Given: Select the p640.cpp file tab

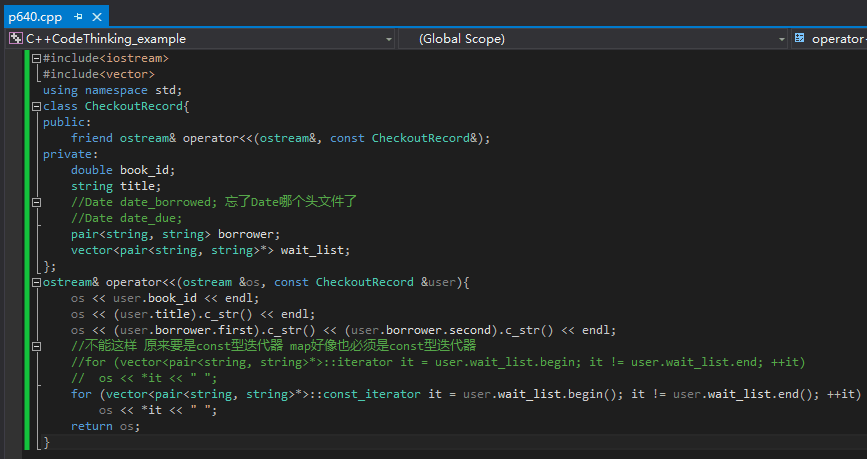Looking at the screenshot, I should (34, 17).
